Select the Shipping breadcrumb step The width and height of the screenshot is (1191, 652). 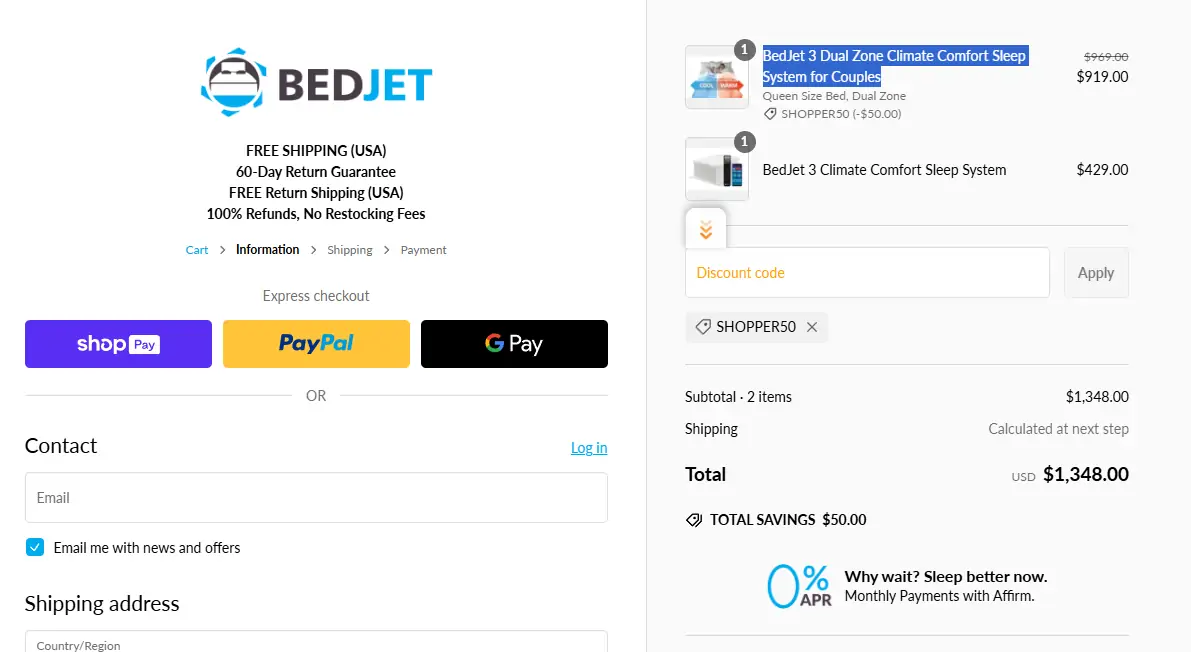(350, 250)
